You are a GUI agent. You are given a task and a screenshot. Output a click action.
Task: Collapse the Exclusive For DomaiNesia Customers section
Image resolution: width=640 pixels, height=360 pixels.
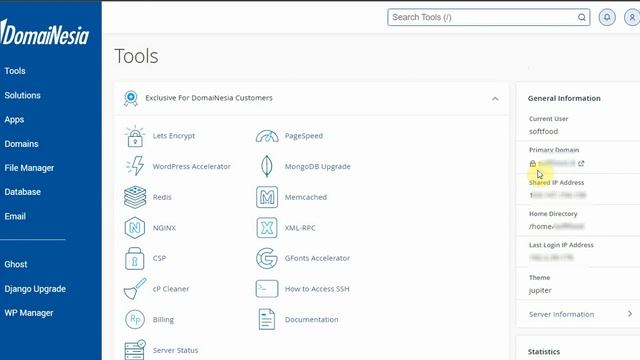[495, 99]
